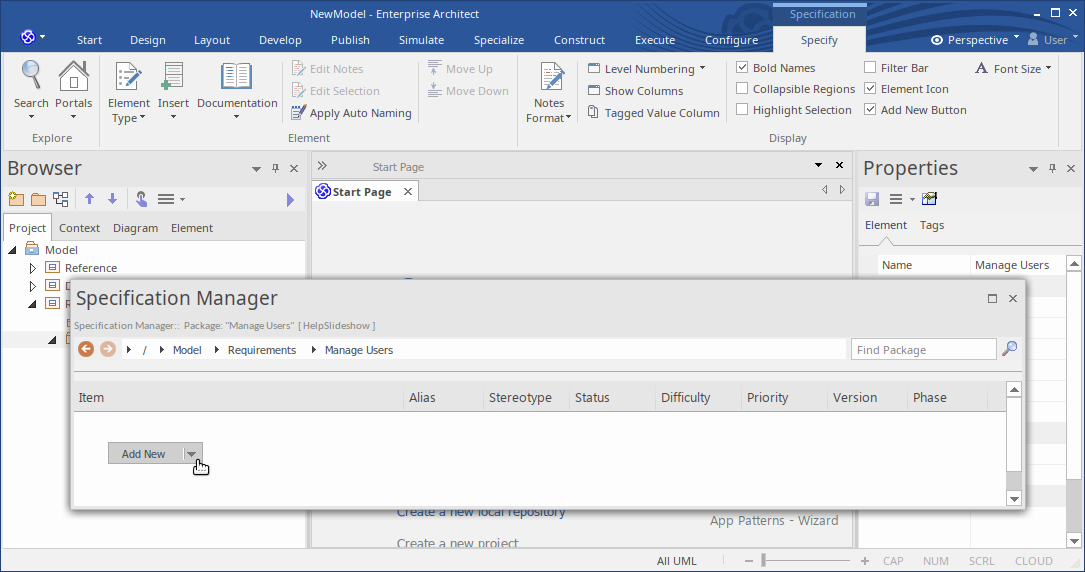This screenshot has height=572, width=1085.
Task: Enable Collapsible Regions checkbox
Action: (x=742, y=89)
